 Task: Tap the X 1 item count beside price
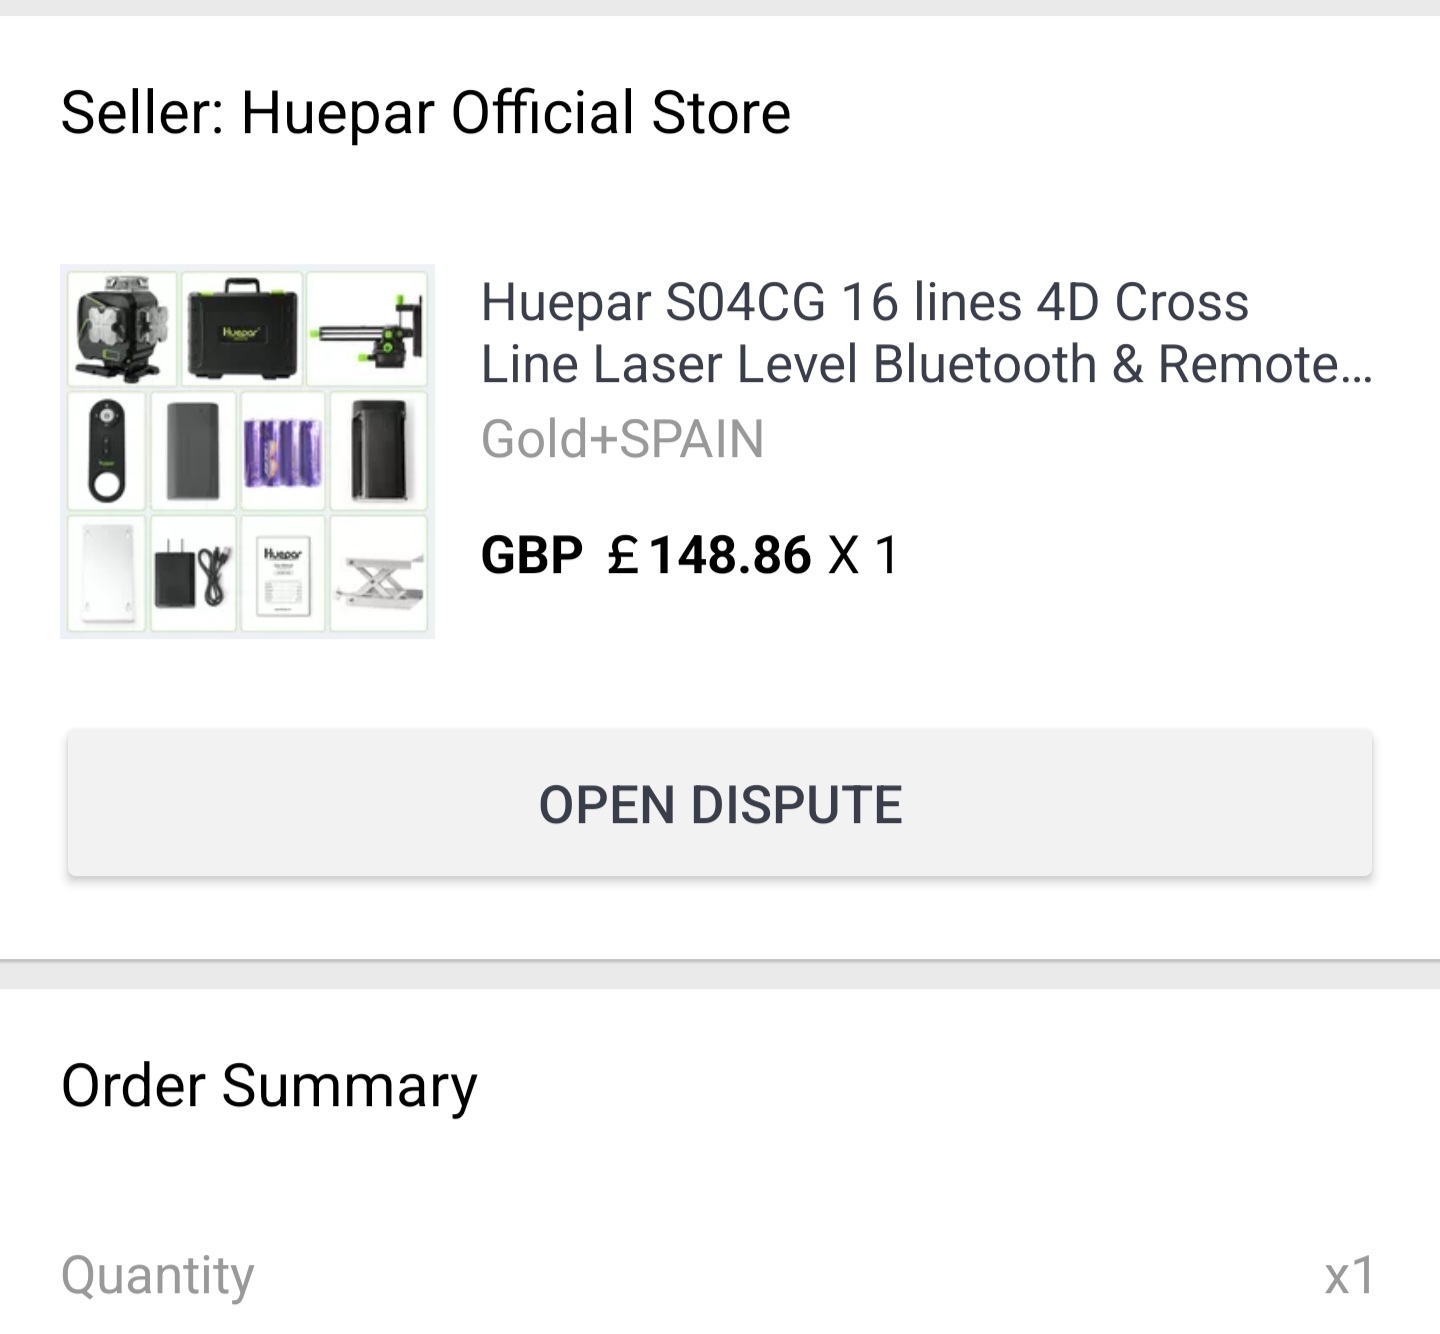pos(863,555)
